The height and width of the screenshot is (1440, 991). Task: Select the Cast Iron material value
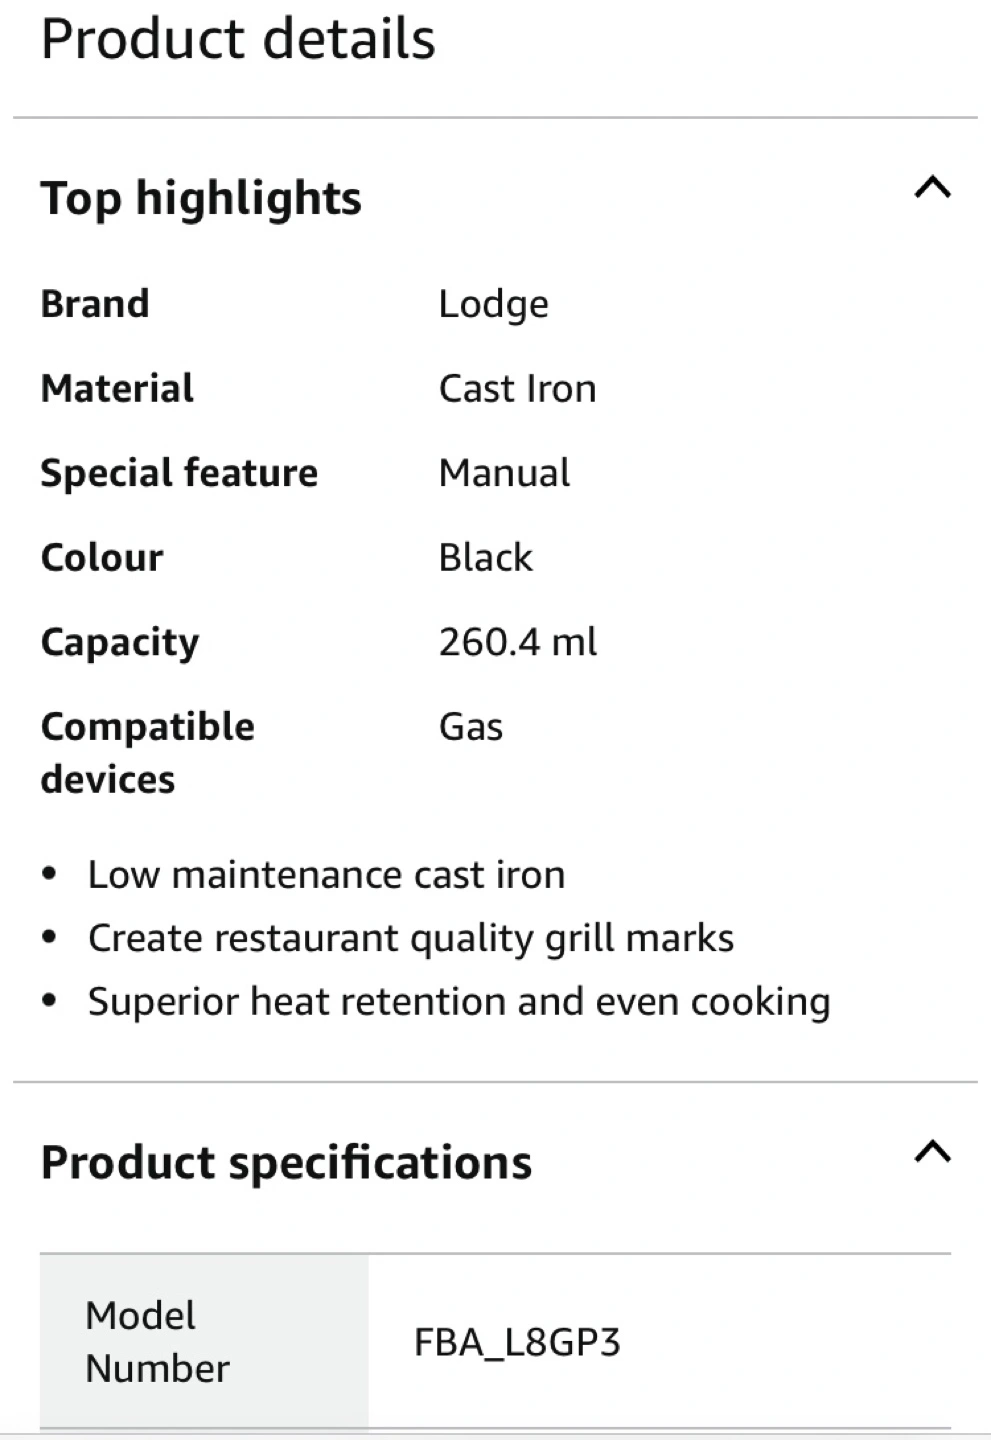[517, 389]
